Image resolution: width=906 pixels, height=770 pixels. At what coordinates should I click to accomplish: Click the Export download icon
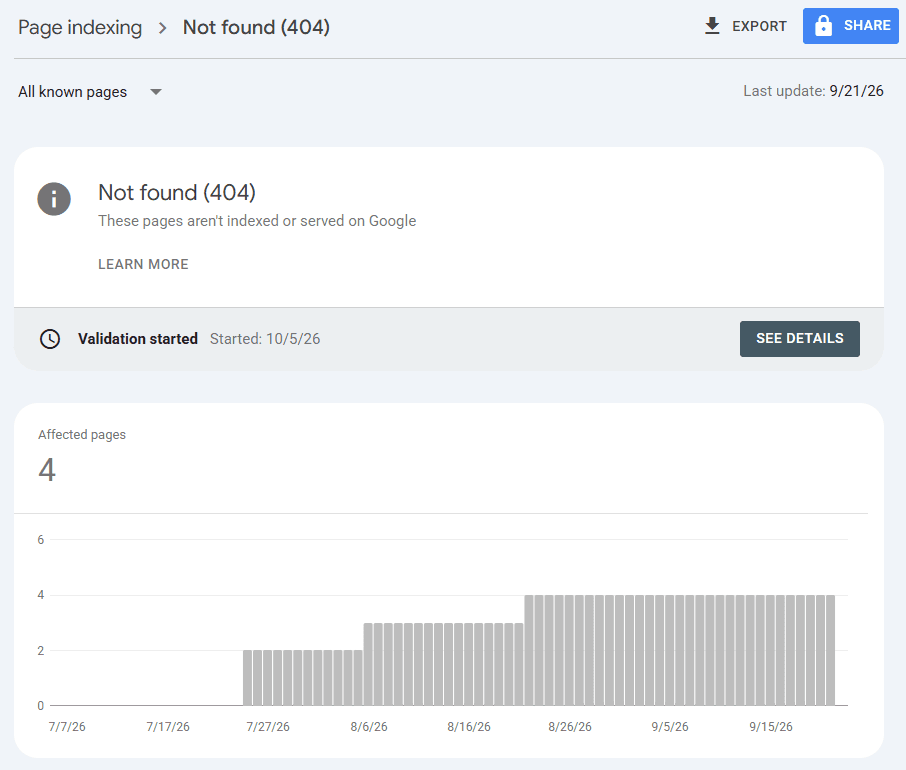pyautogui.click(x=712, y=26)
